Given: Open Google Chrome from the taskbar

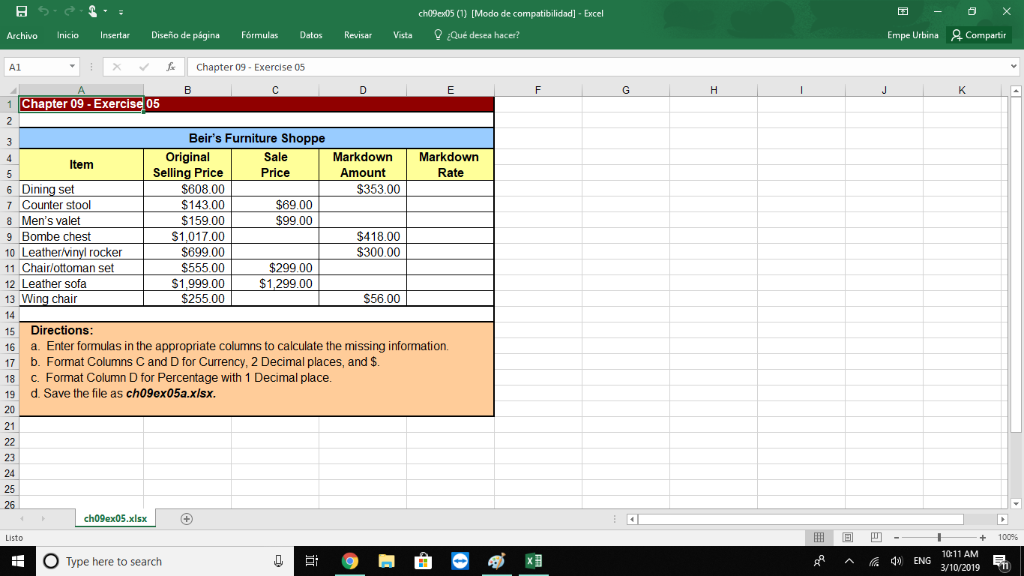Looking at the screenshot, I should [x=350, y=561].
